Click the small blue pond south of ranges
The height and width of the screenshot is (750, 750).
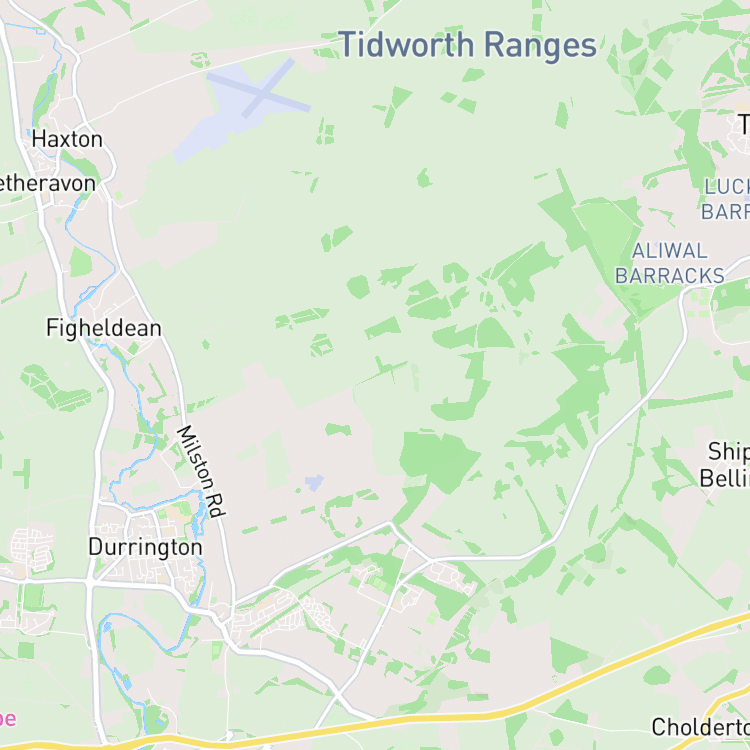[314, 482]
